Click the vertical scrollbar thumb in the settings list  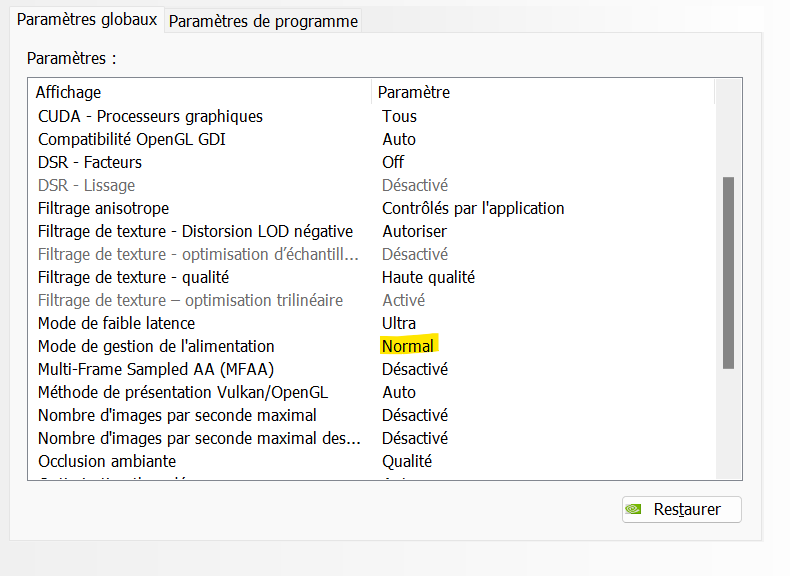click(x=728, y=272)
